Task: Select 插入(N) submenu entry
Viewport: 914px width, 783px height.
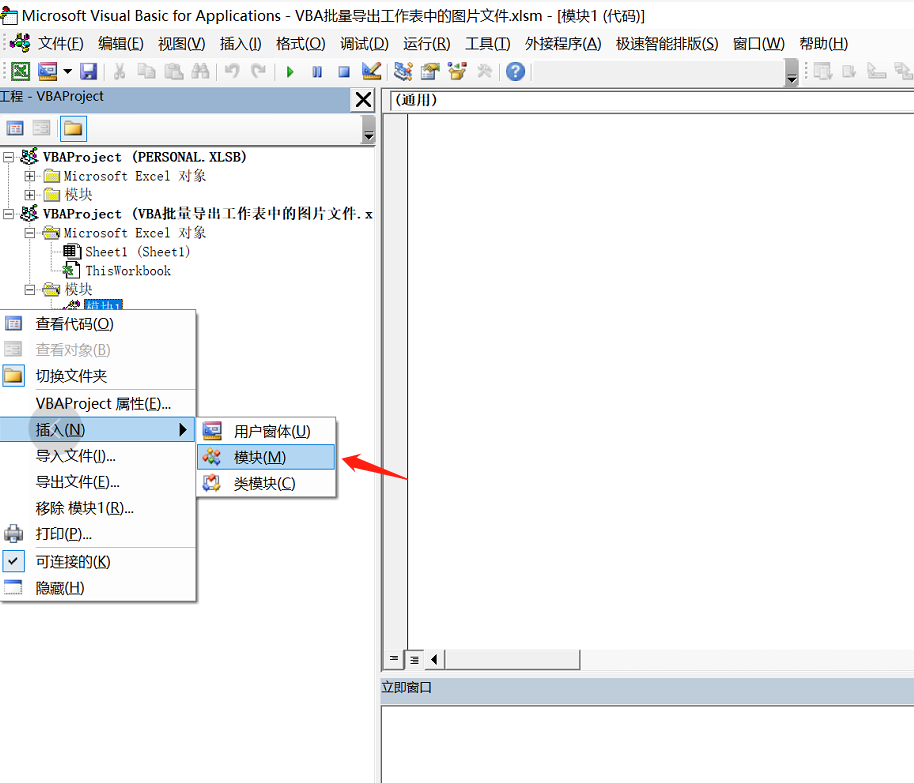Action: click(98, 430)
